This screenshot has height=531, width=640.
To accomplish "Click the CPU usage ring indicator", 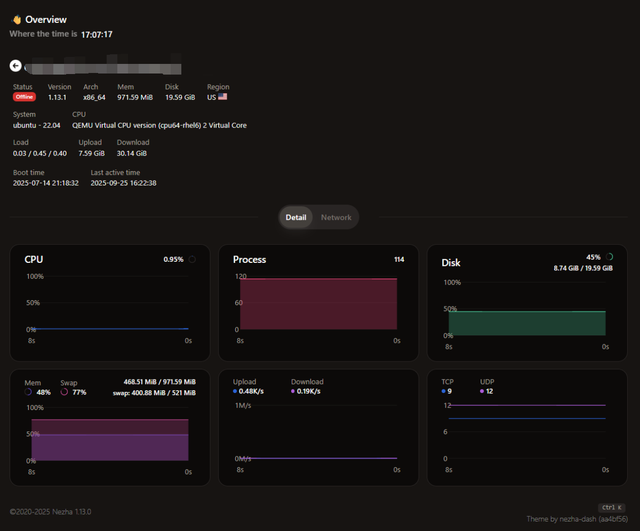I will point(192,259).
